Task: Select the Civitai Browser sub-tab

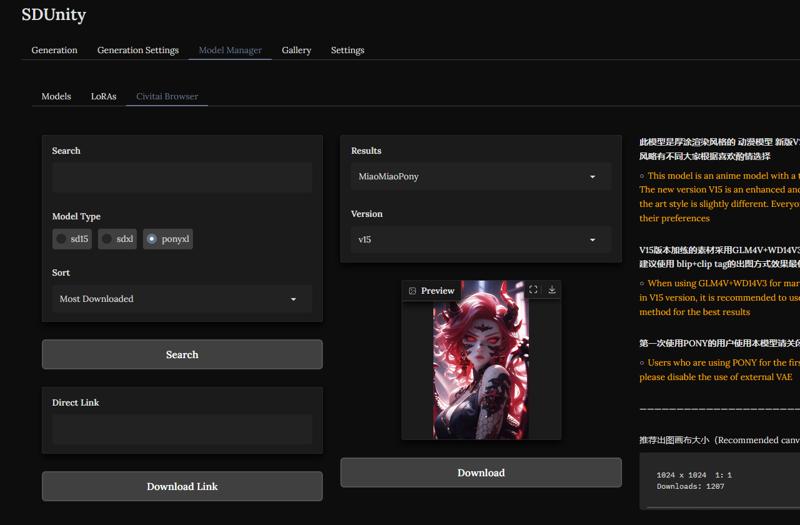Action: pos(167,96)
